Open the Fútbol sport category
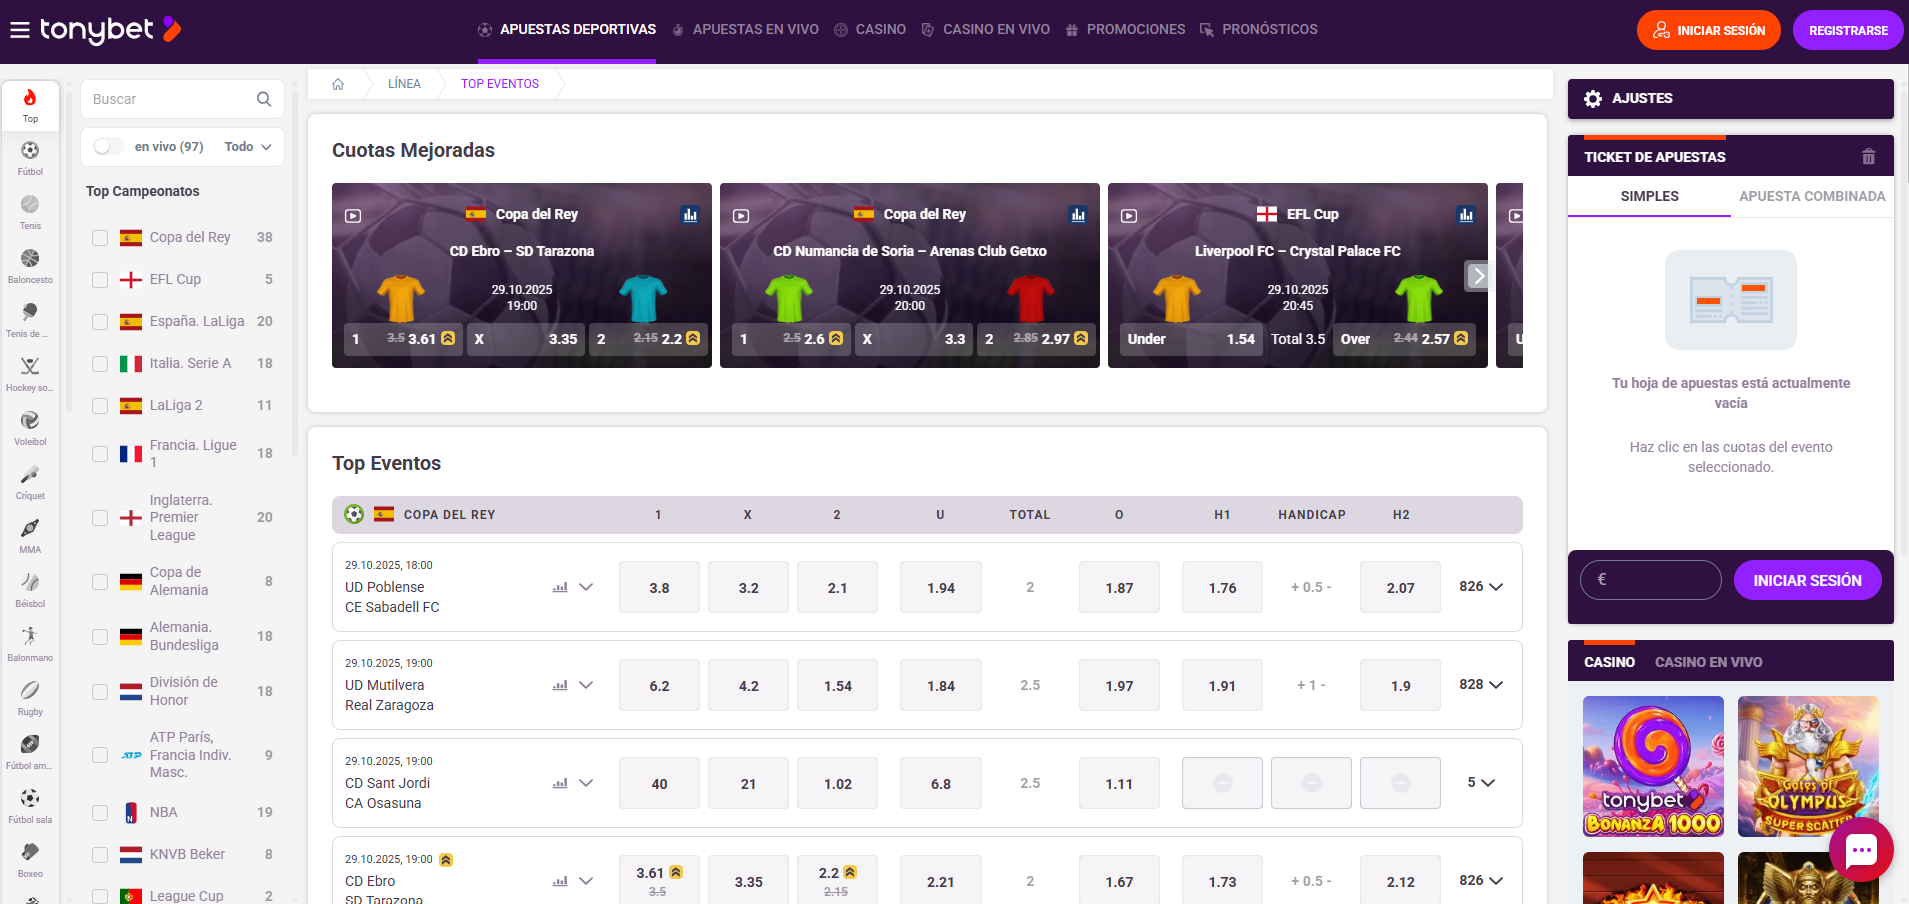1909x904 pixels. click(x=30, y=158)
